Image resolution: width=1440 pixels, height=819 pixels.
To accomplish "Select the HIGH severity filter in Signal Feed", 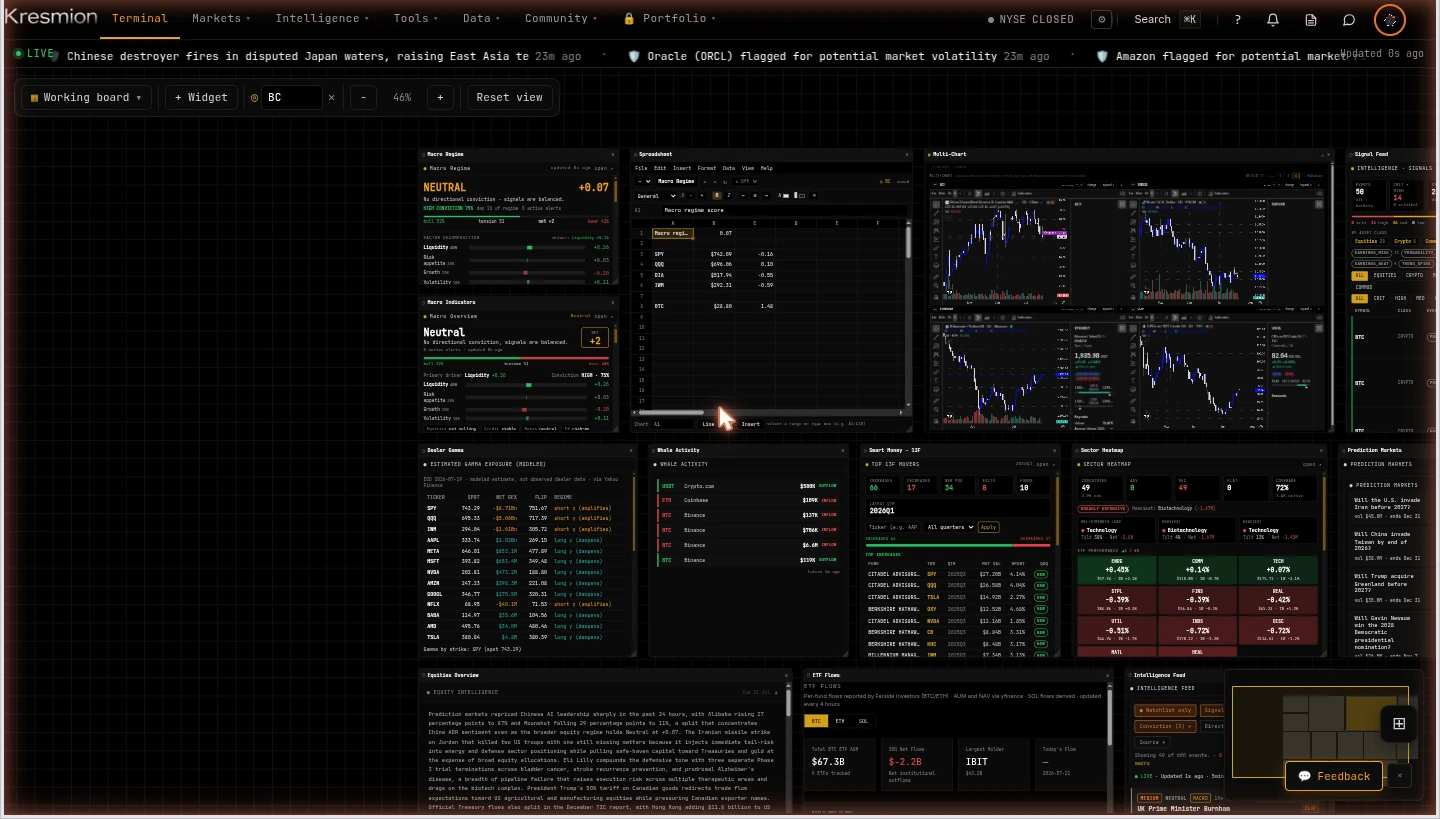I will point(1400,298).
